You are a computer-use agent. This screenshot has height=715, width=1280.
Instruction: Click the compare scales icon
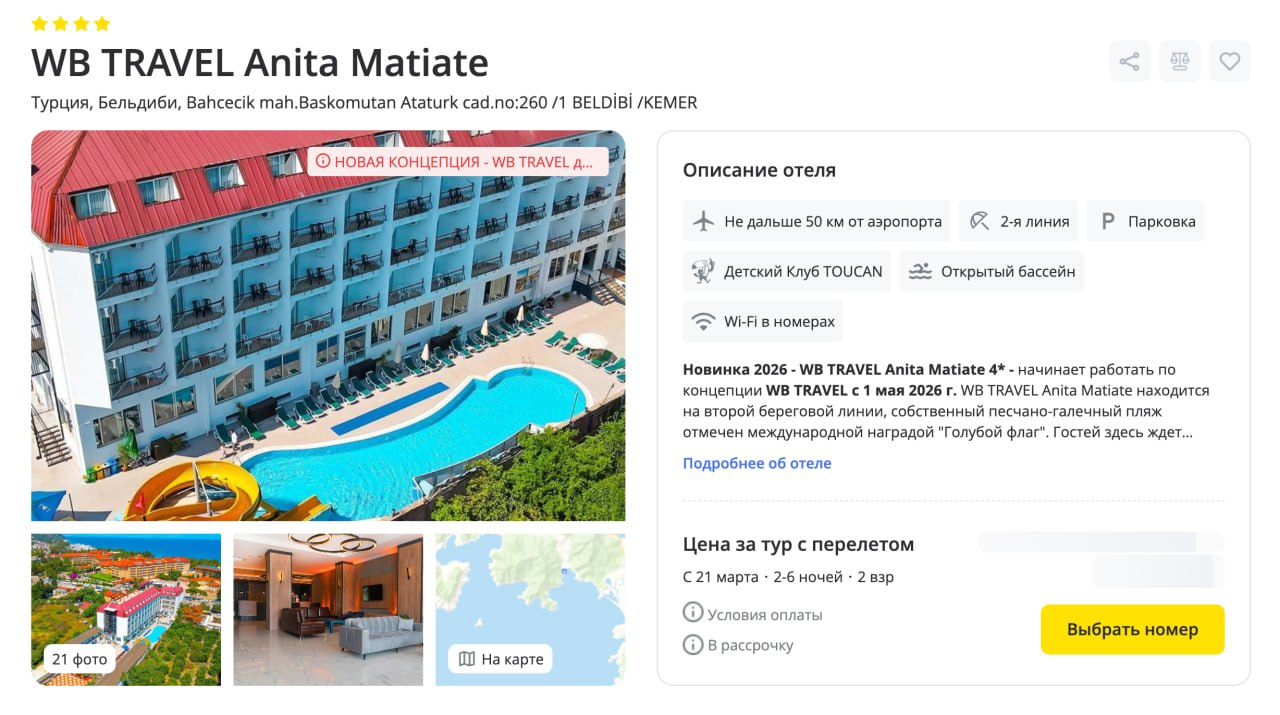[x=1180, y=62]
